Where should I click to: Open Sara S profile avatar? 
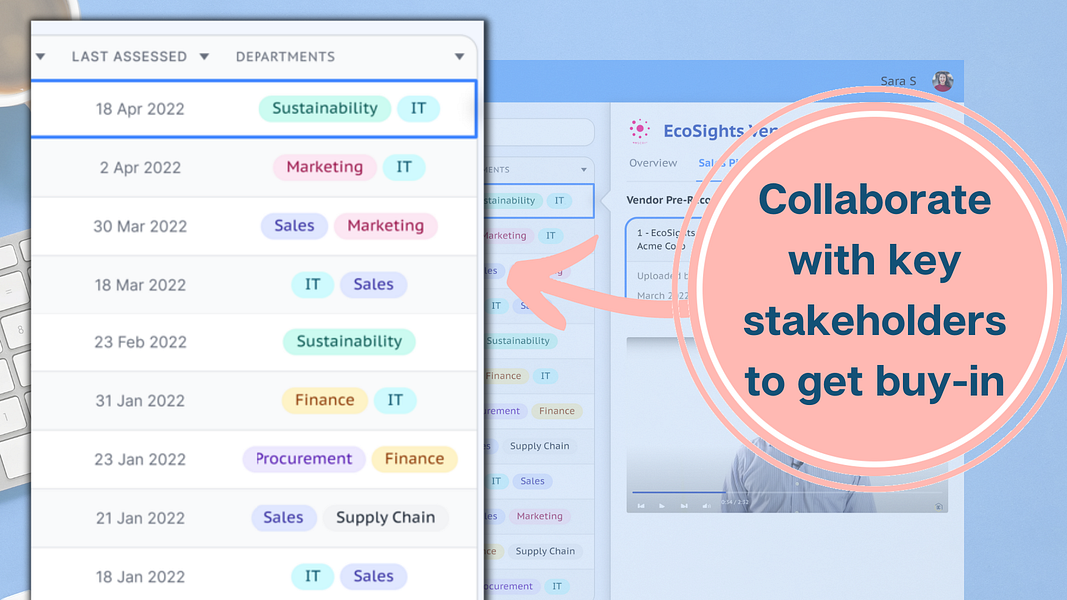pyautogui.click(x=942, y=81)
